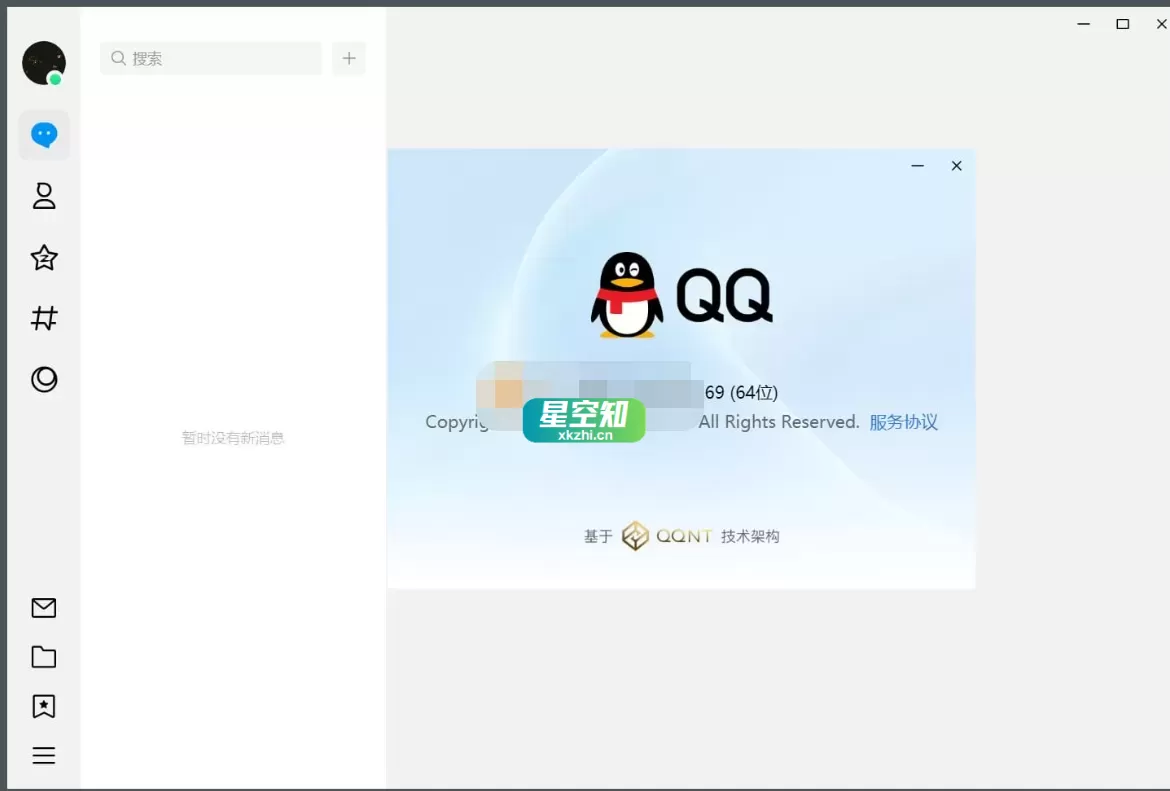Open the Mail envelope icon
Screen dimensions: 1170x791
point(43,607)
